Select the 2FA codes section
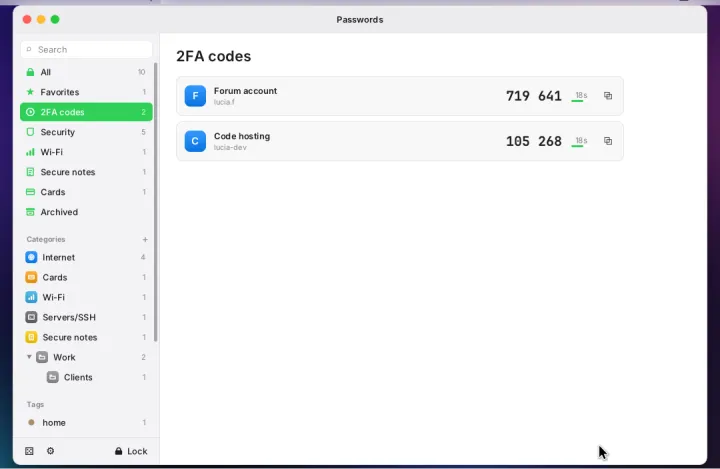This screenshot has height=469, width=720. (x=86, y=112)
